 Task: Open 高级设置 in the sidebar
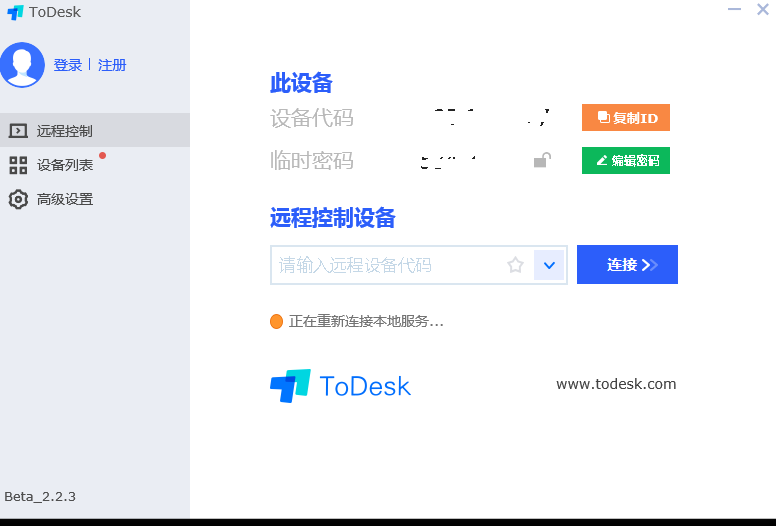tap(95, 199)
